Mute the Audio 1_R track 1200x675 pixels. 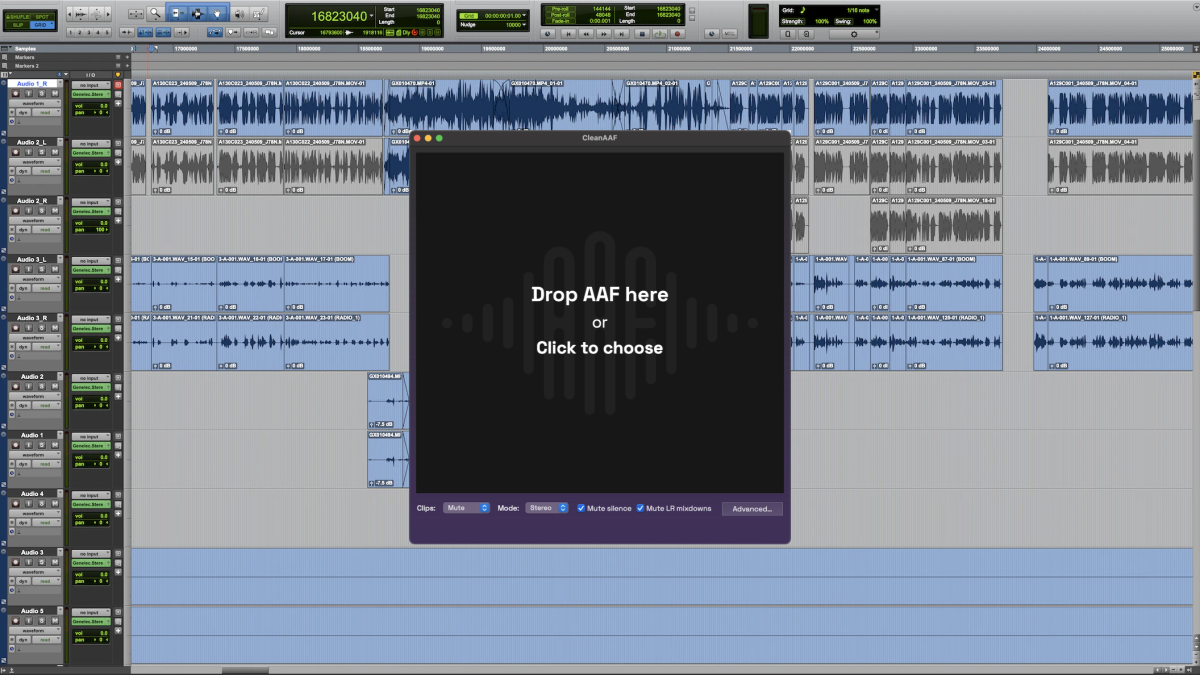click(x=56, y=93)
